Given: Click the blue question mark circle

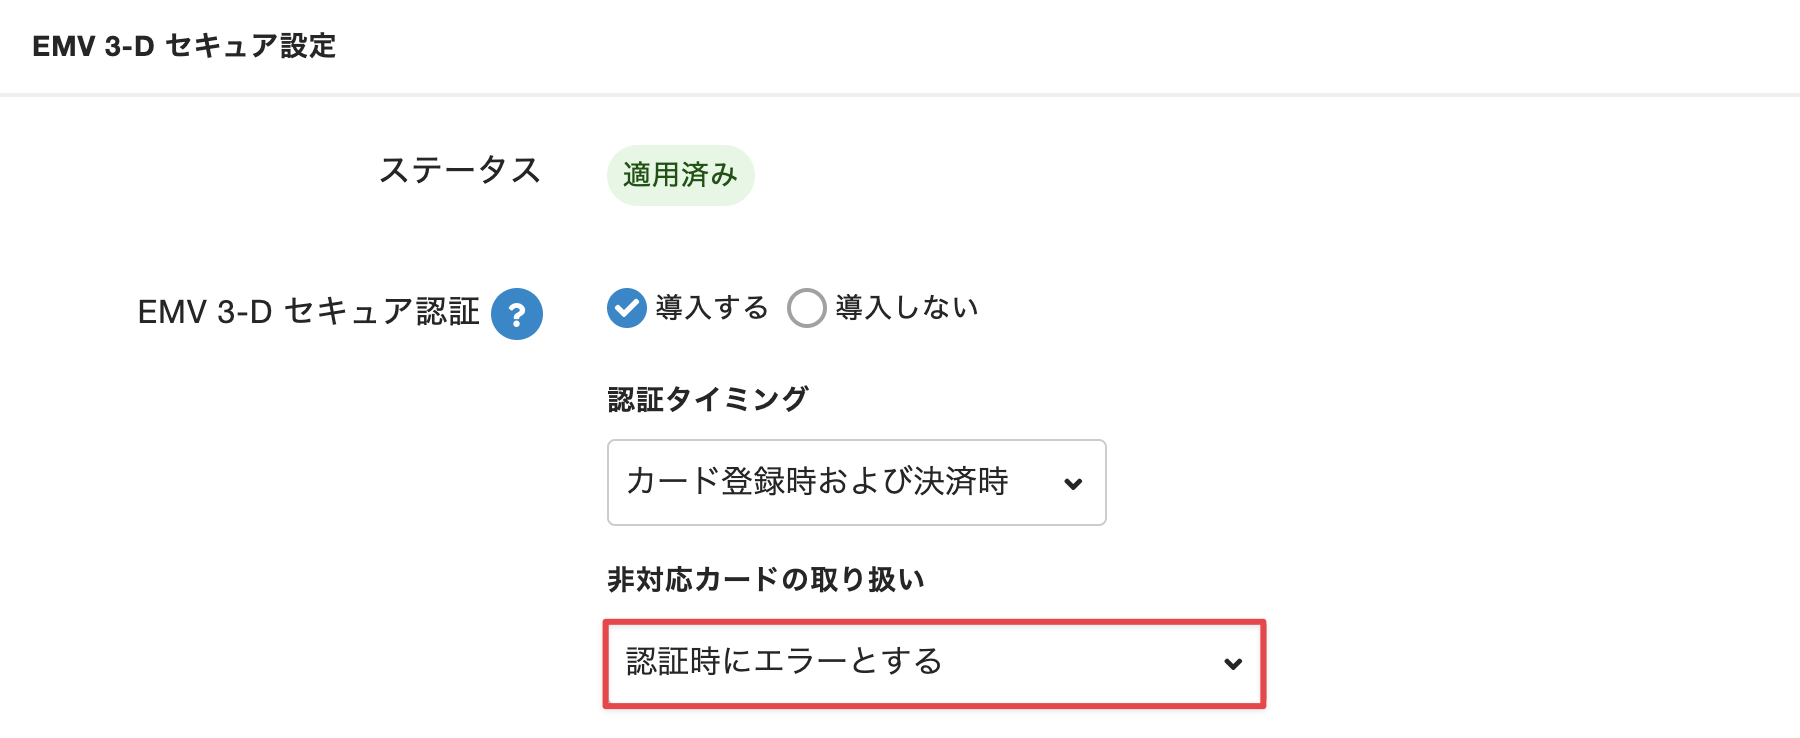Looking at the screenshot, I should (x=517, y=314).
